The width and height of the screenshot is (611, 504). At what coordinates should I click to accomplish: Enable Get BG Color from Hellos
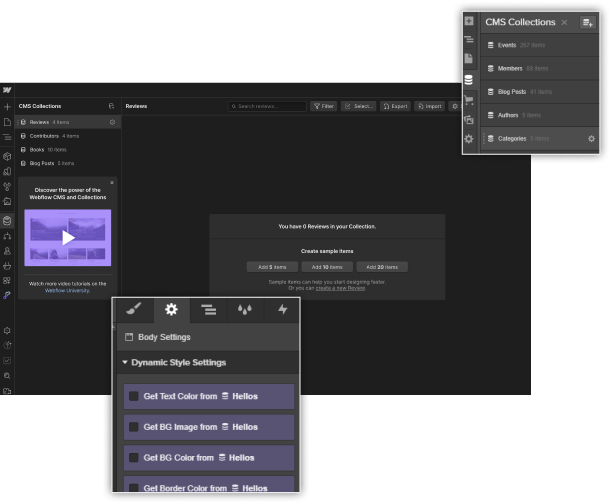pyautogui.click(x=134, y=458)
